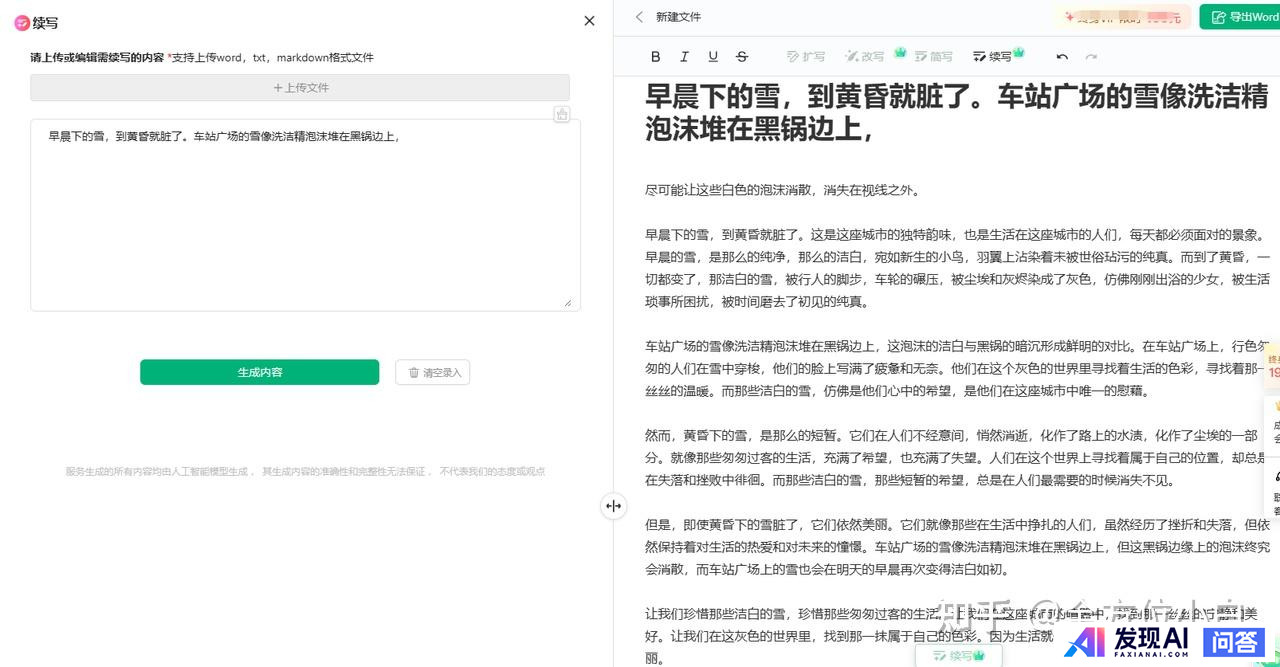Click the 上传文件 upload bar
This screenshot has width=1280, height=667.
point(300,88)
